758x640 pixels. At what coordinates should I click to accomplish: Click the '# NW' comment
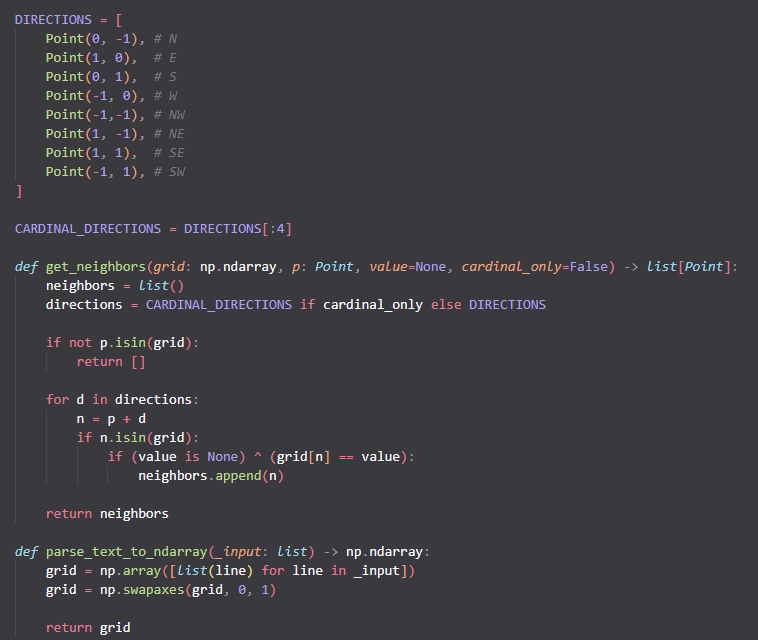[x=169, y=115]
